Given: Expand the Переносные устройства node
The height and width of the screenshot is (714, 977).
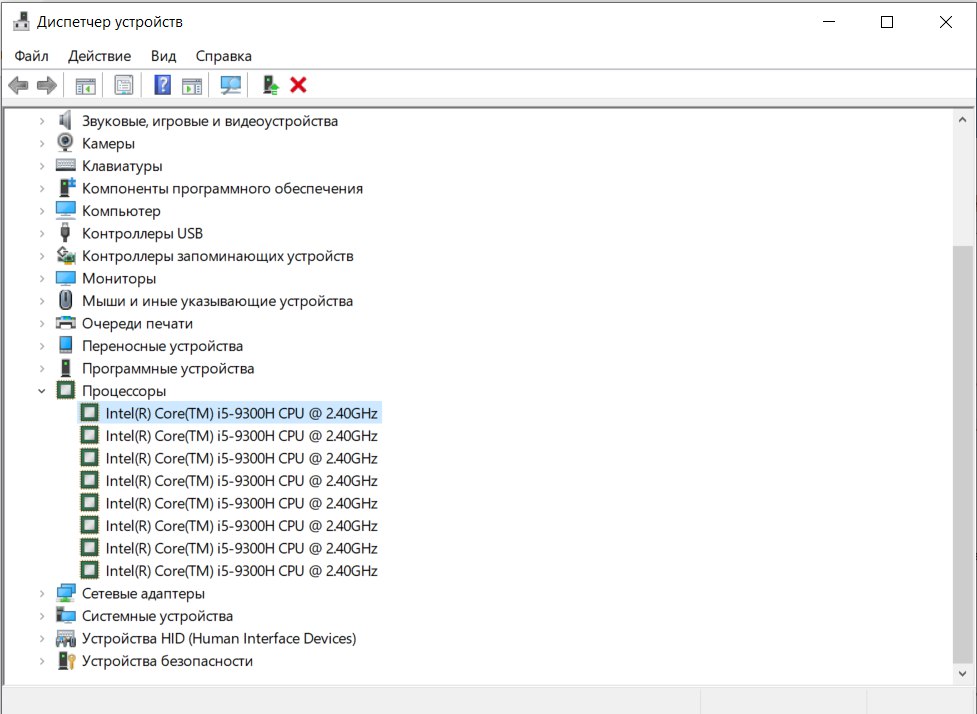Looking at the screenshot, I should pyautogui.click(x=42, y=346).
